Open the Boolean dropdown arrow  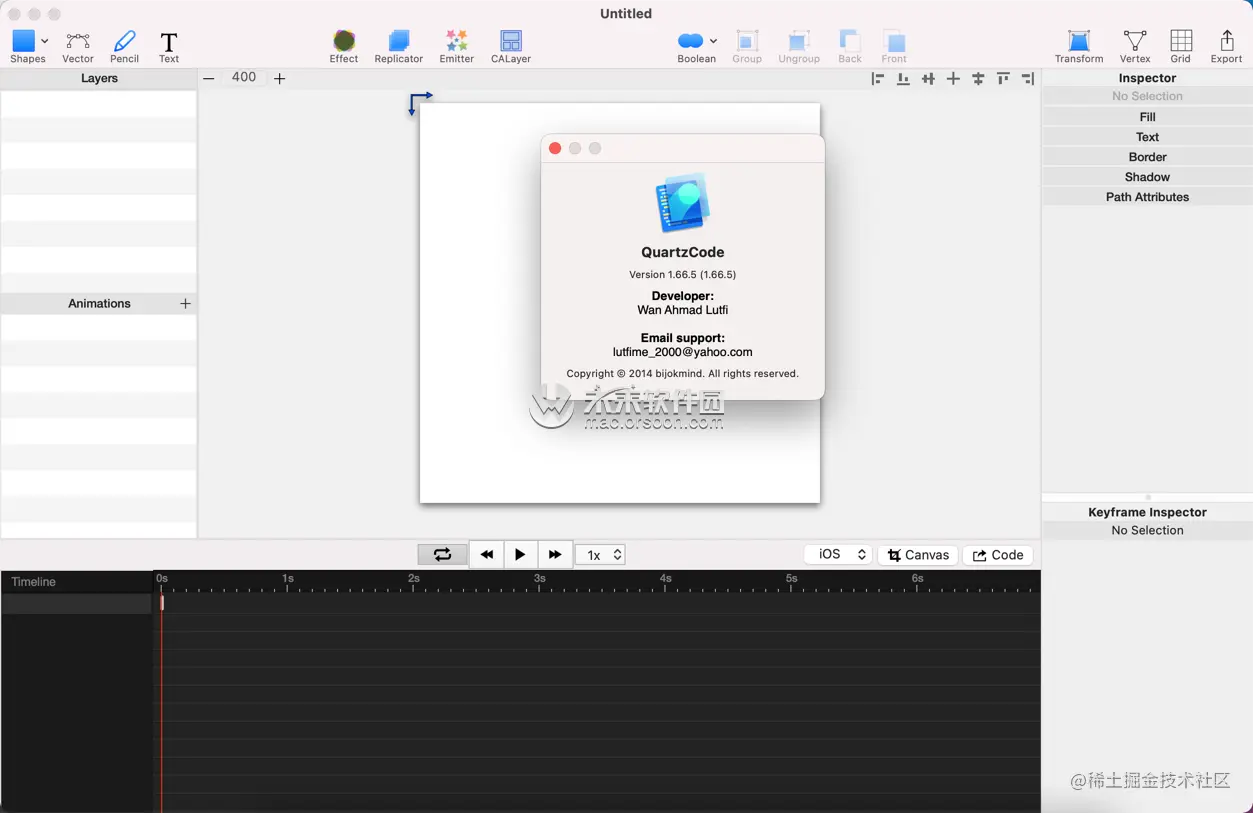tap(713, 42)
